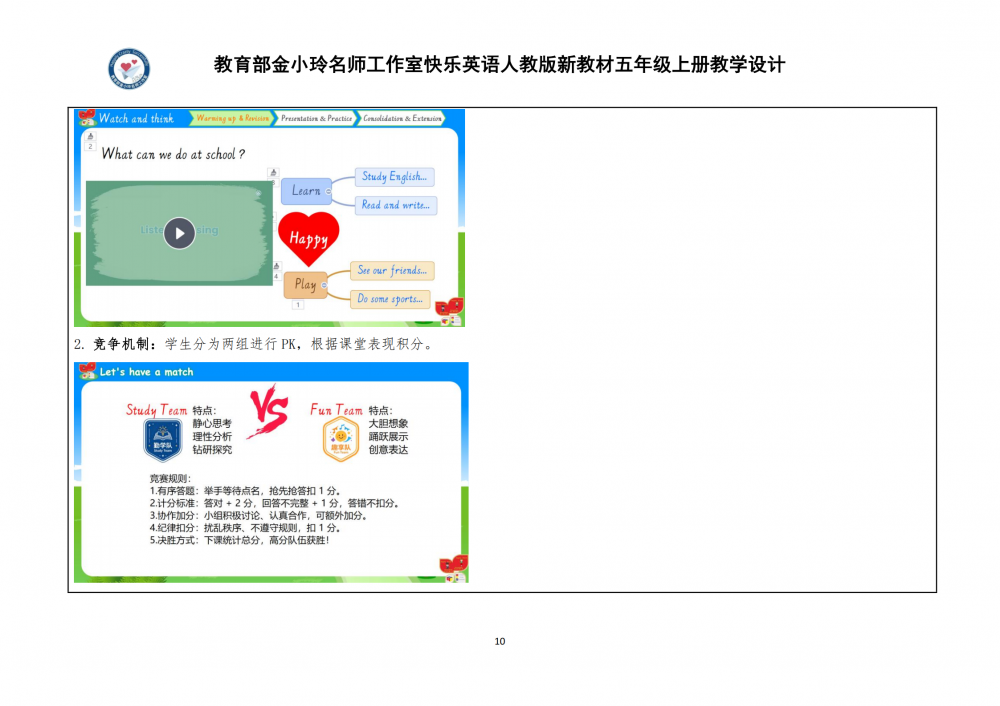The image size is (1000, 706).
Task: Click the Fun Team heading
Action: click(x=336, y=410)
